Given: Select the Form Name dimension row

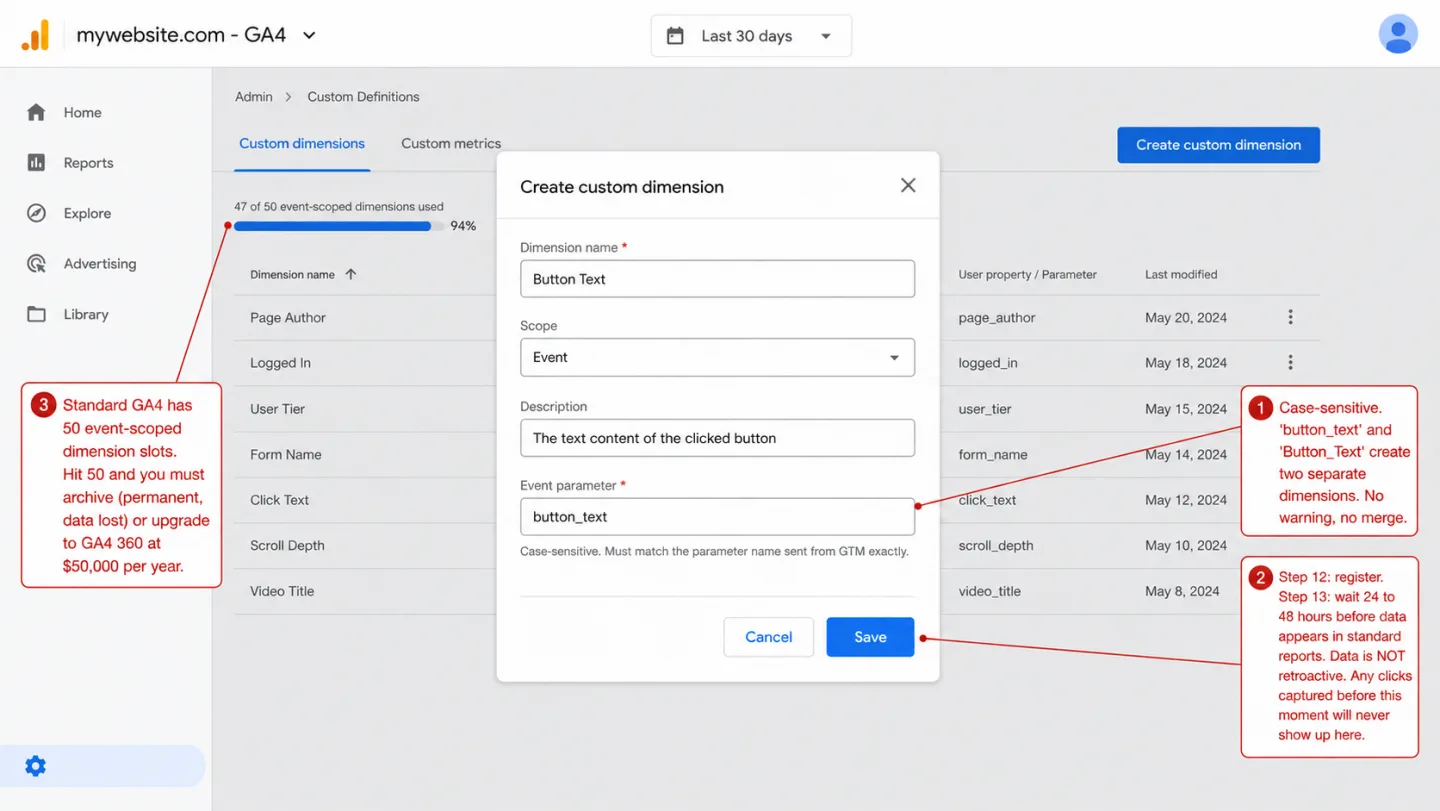Looking at the screenshot, I should pyautogui.click(x=777, y=454).
